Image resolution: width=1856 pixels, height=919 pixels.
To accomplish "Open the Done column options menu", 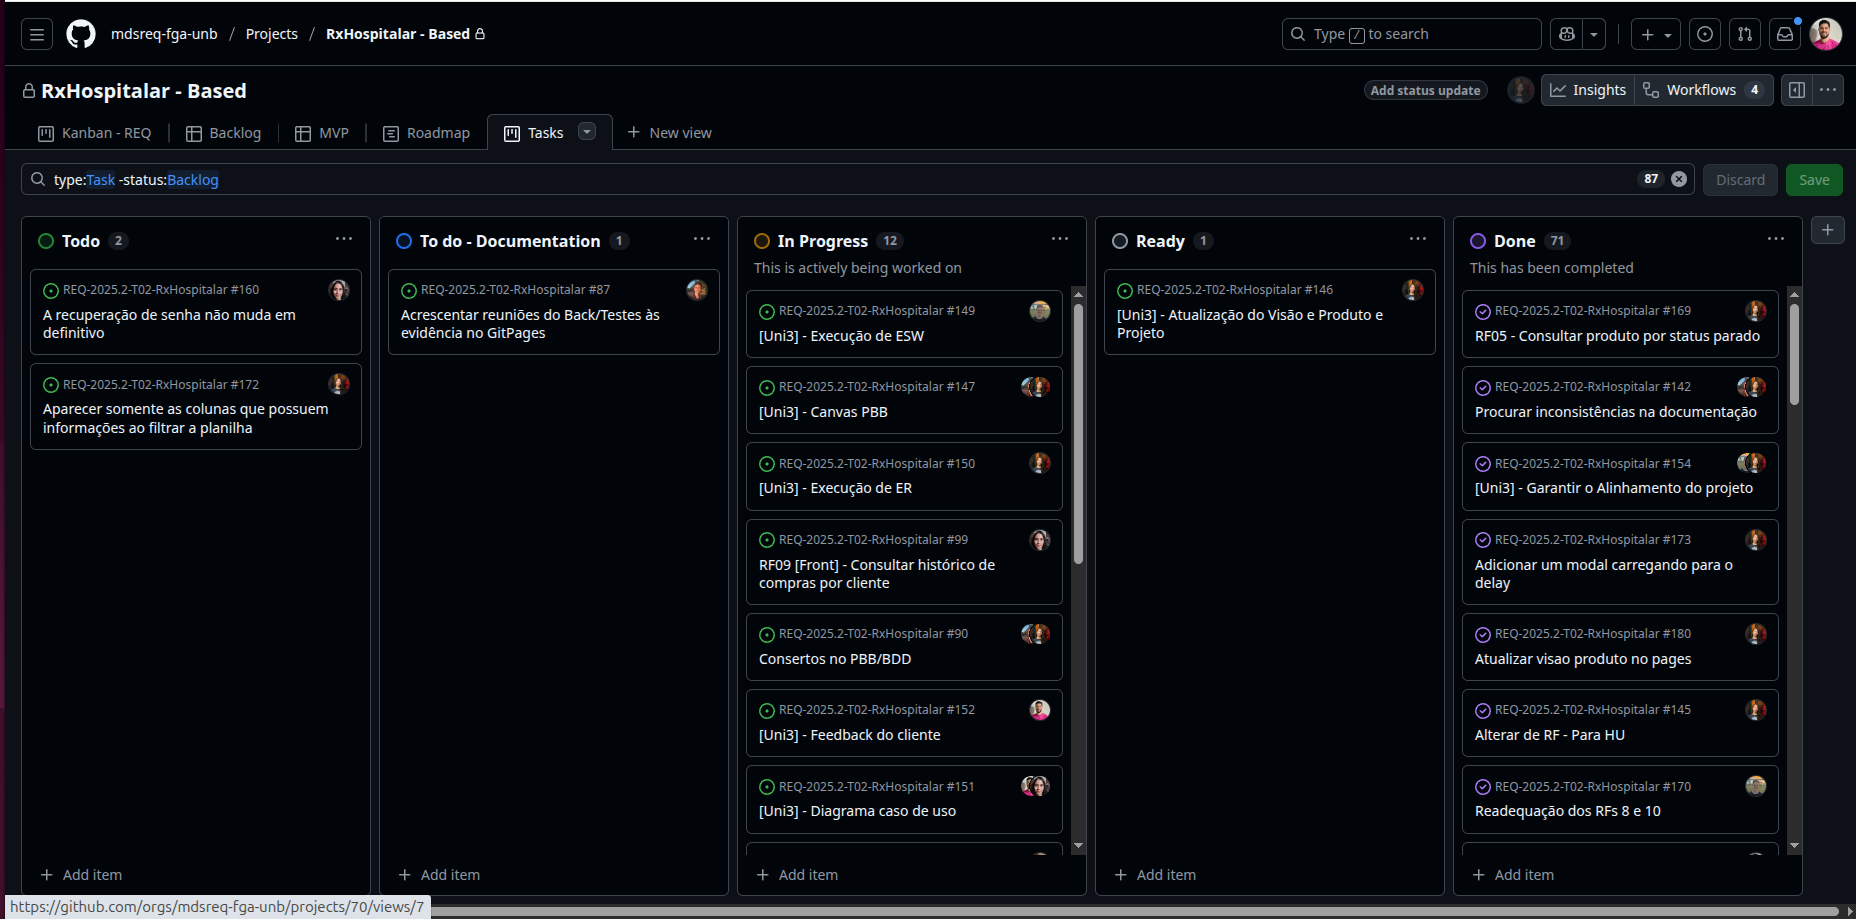I will (1775, 239).
